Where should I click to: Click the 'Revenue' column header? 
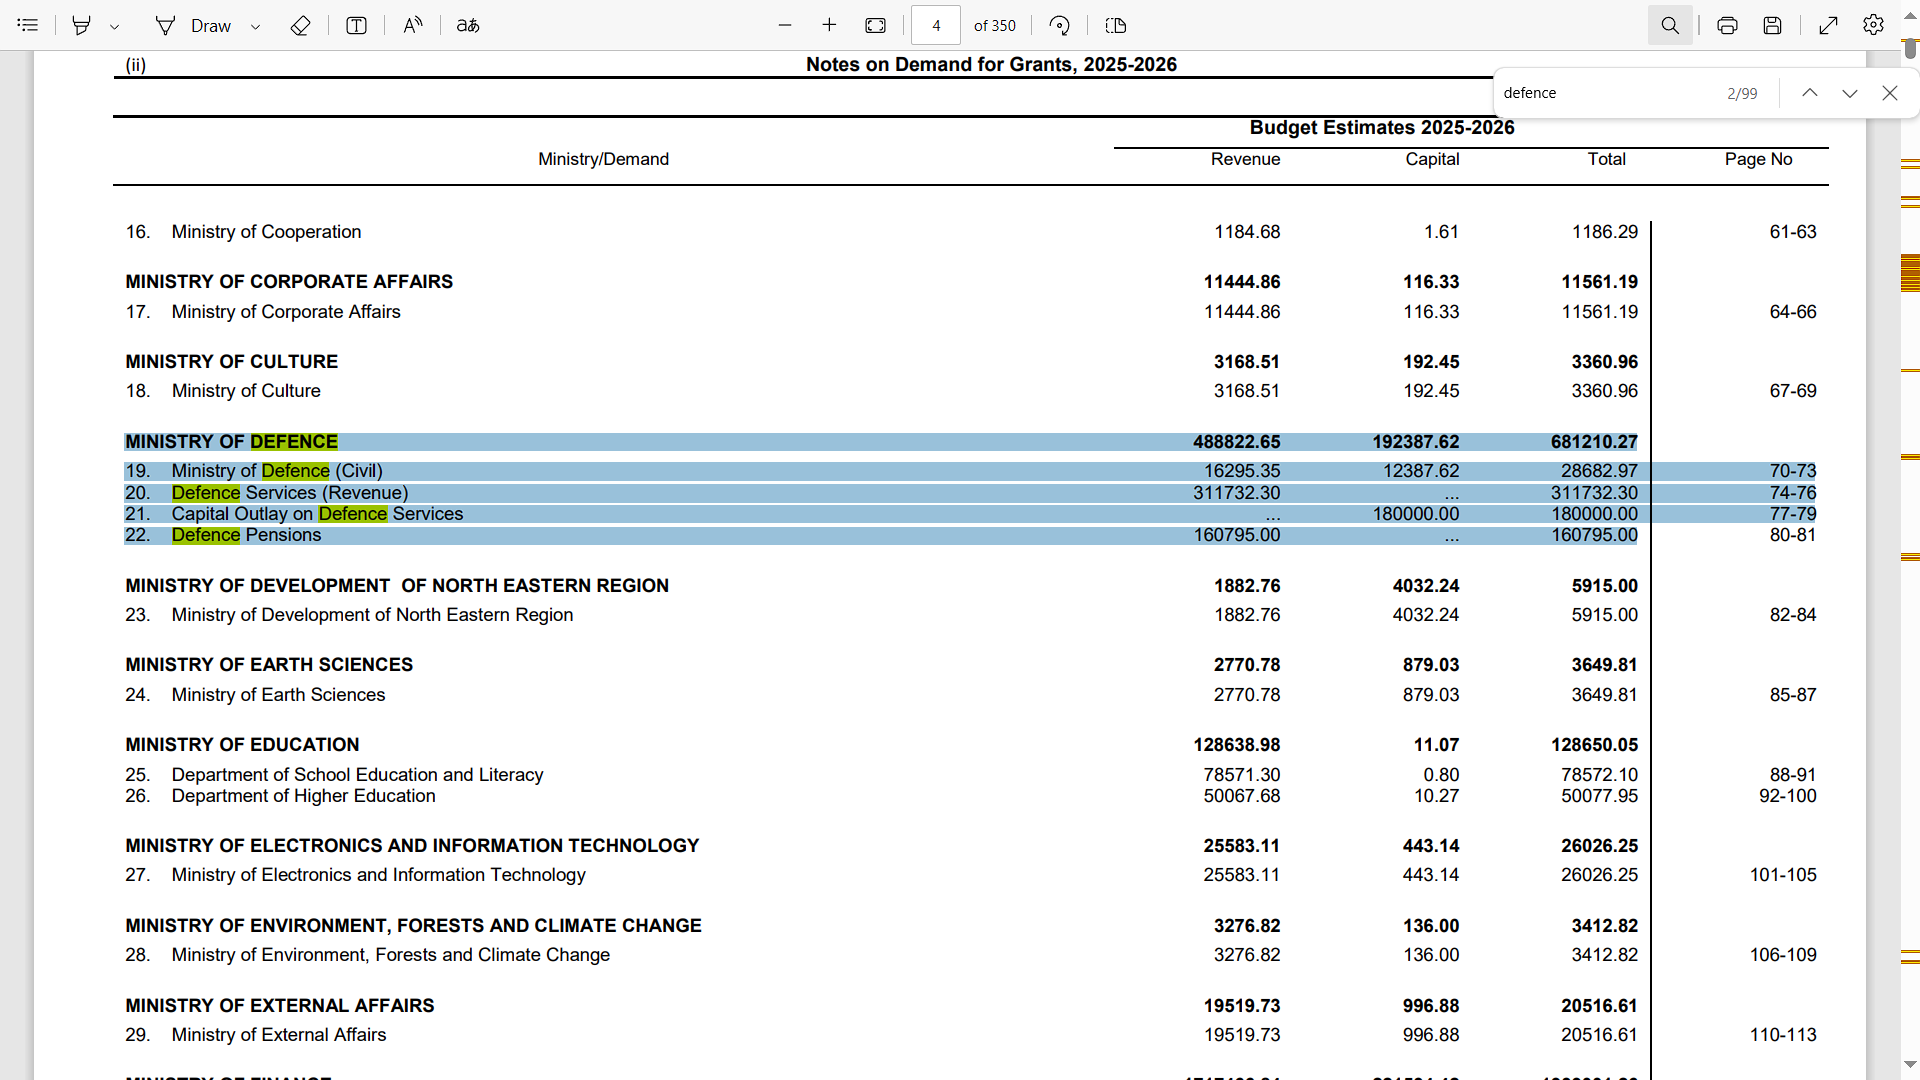click(1245, 159)
